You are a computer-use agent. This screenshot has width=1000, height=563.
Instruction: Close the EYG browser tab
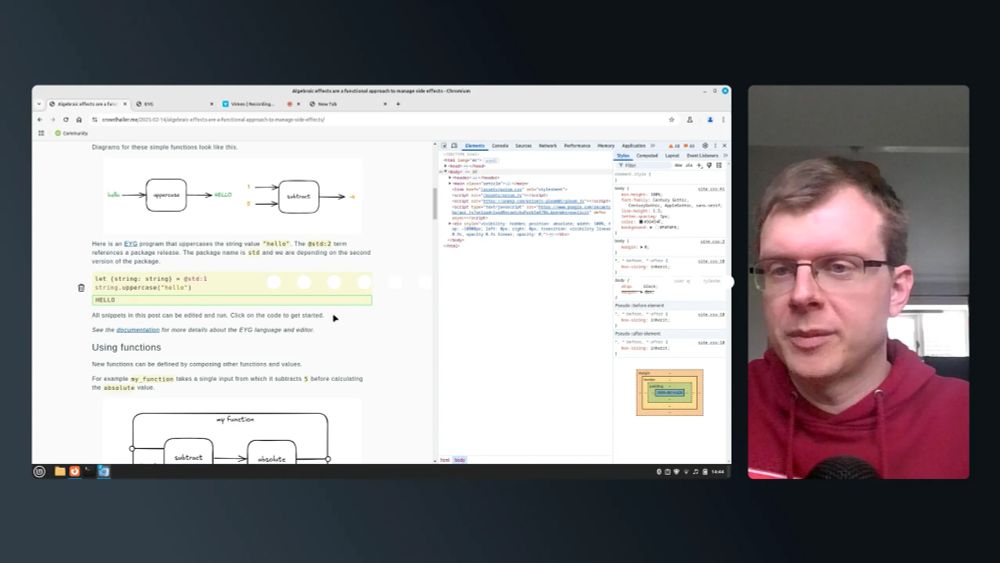click(212, 104)
